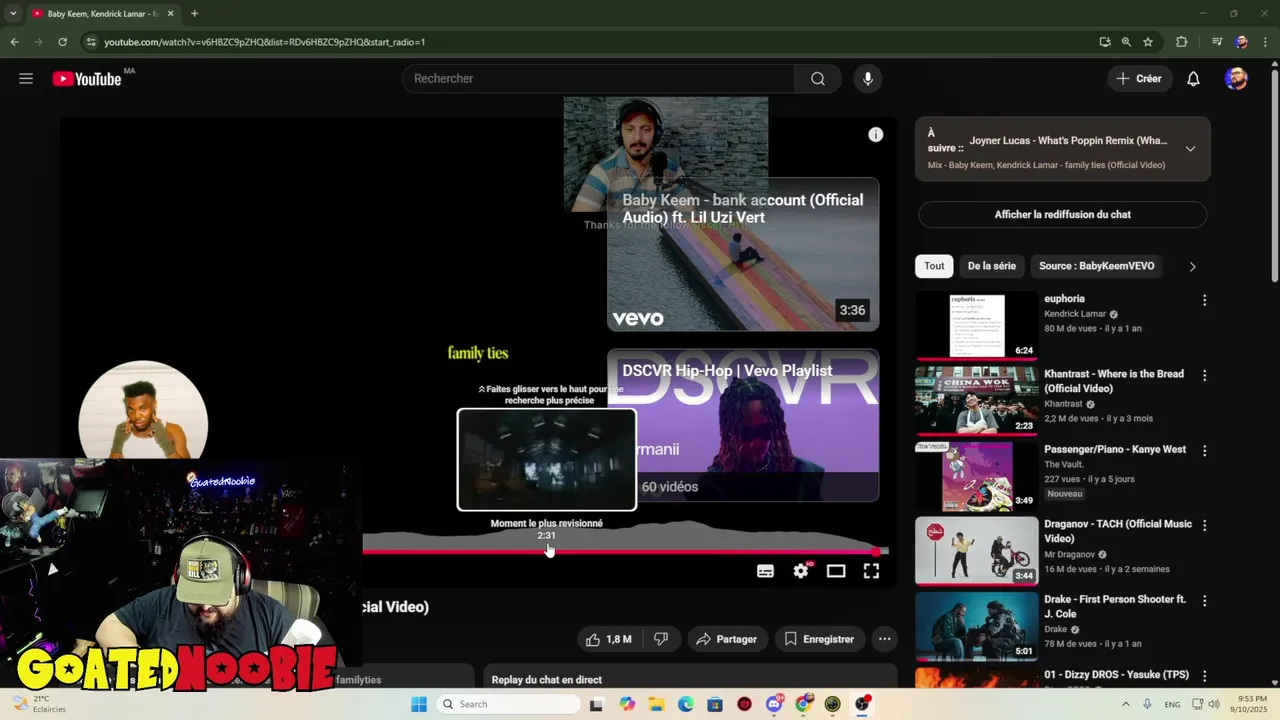Open DSCVR Hip-Hop Vevo Playlist card
Viewport: 1280px width, 720px height.
pos(743,425)
